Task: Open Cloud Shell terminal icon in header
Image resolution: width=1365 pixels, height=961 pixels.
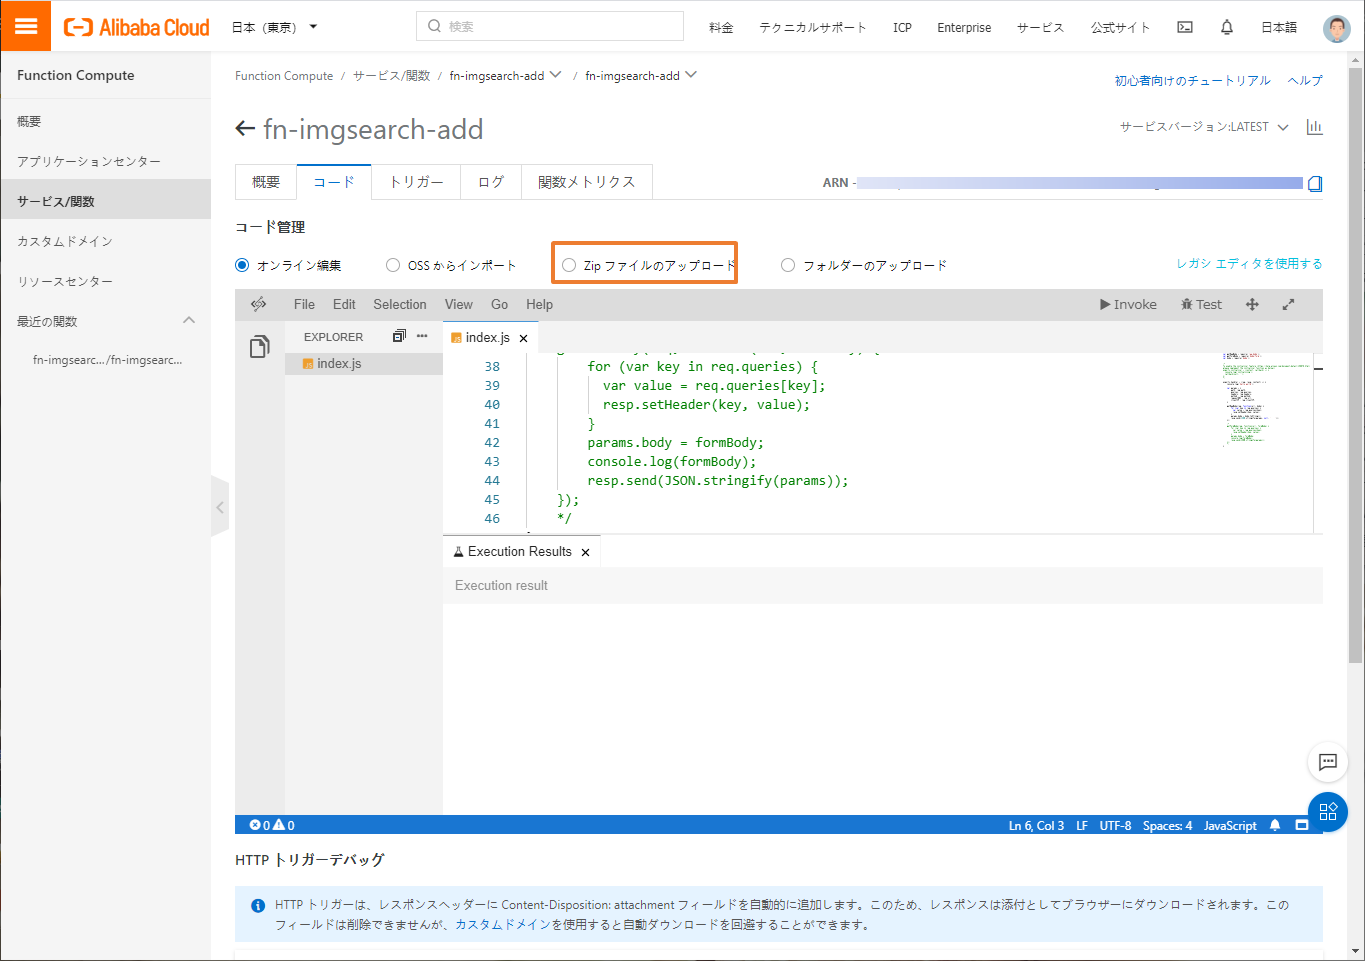Action: tap(1185, 27)
